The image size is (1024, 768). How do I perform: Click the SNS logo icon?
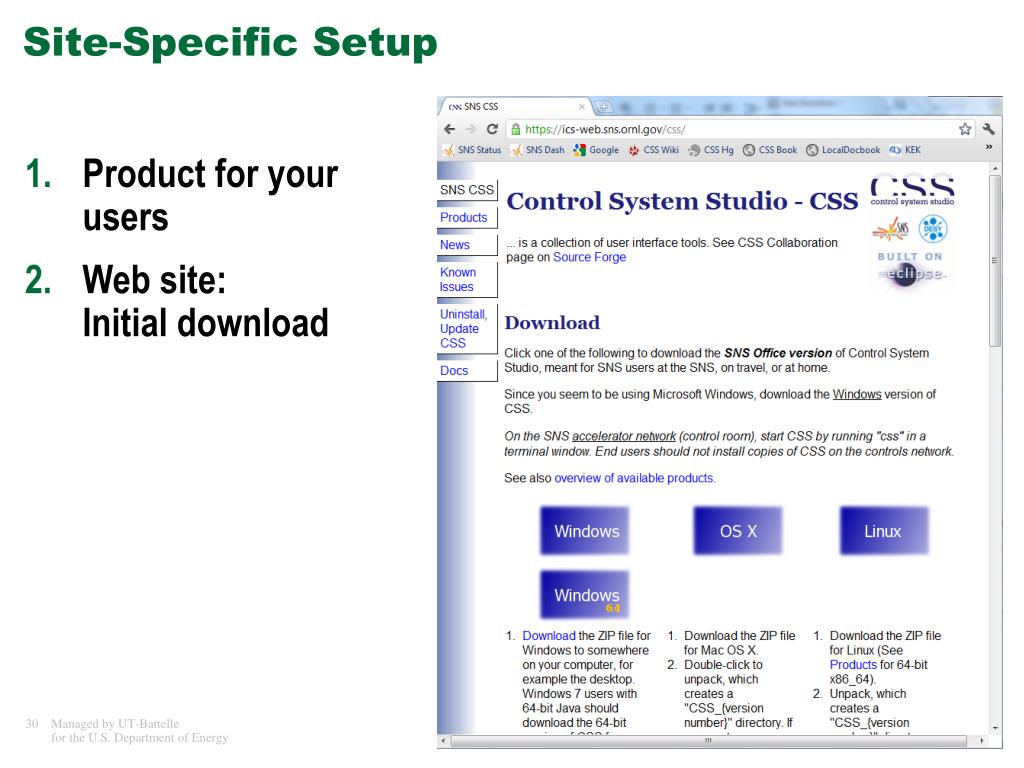[891, 229]
